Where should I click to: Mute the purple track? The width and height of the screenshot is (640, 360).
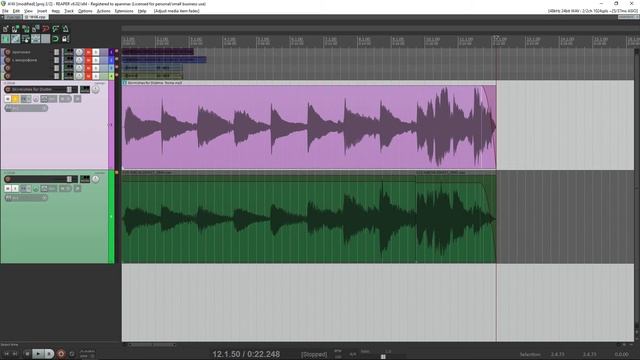point(8,99)
